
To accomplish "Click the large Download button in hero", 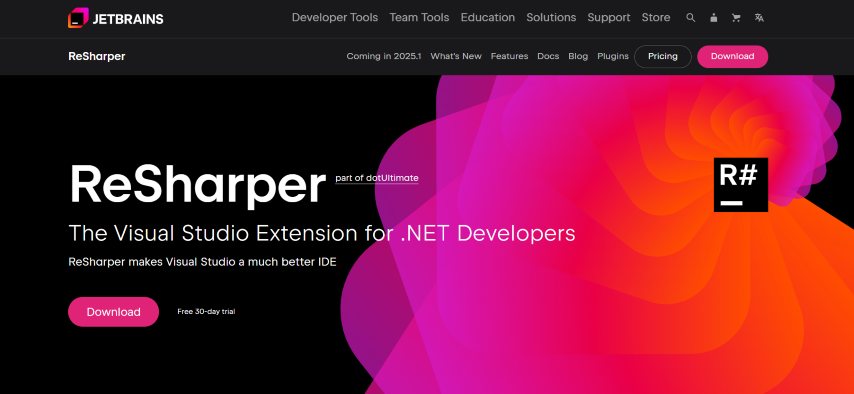I will [113, 312].
